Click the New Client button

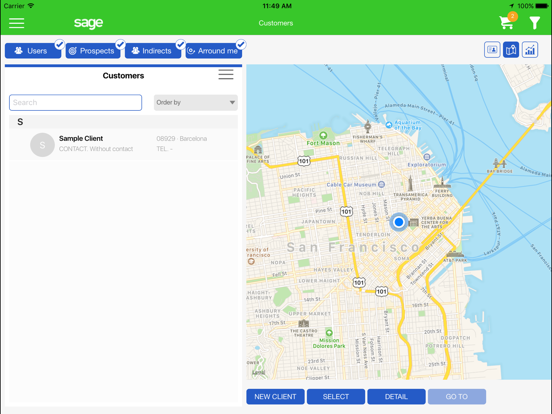click(x=275, y=397)
